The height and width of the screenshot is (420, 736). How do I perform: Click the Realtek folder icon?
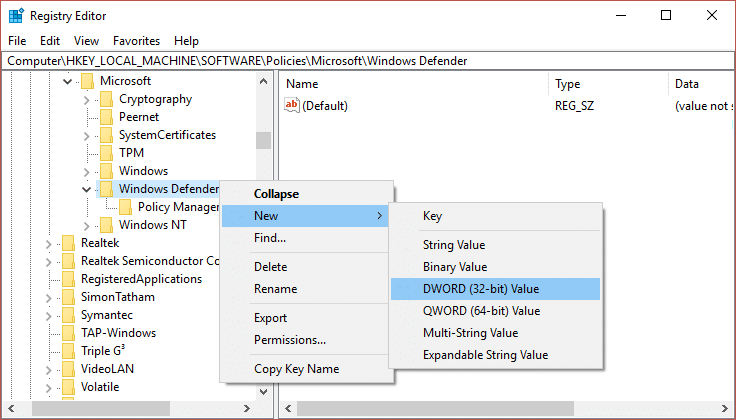(x=68, y=243)
